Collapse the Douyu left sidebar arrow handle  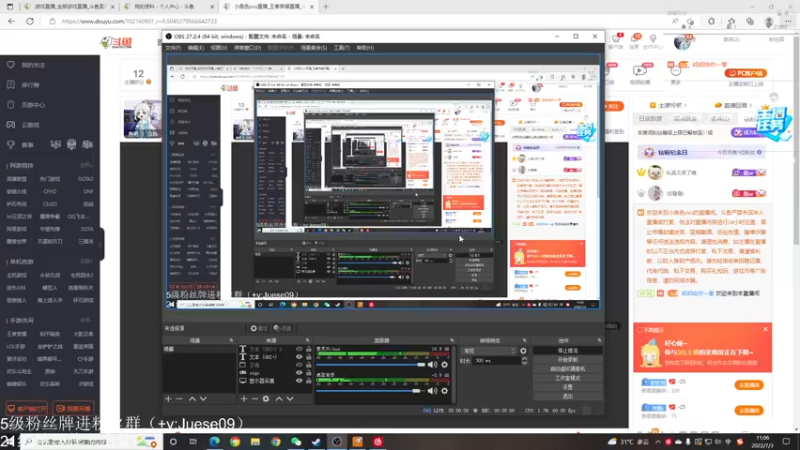click(x=101, y=244)
